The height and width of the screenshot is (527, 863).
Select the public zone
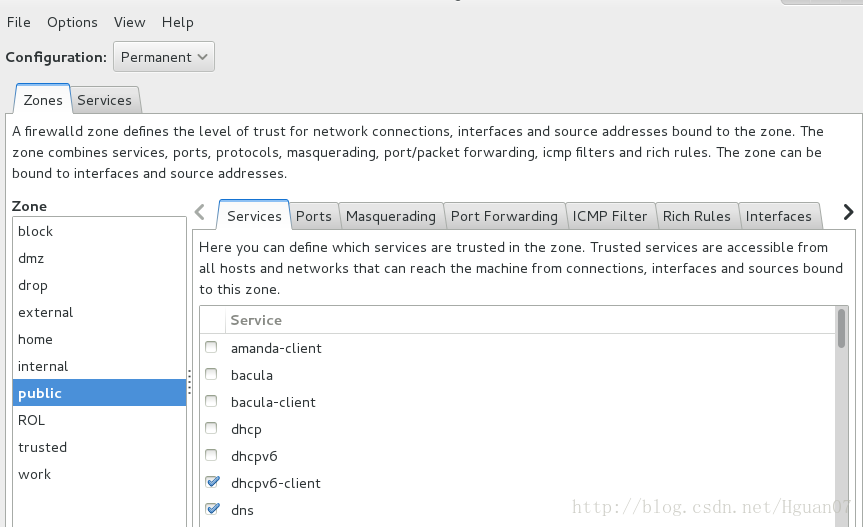click(x=100, y=393)
